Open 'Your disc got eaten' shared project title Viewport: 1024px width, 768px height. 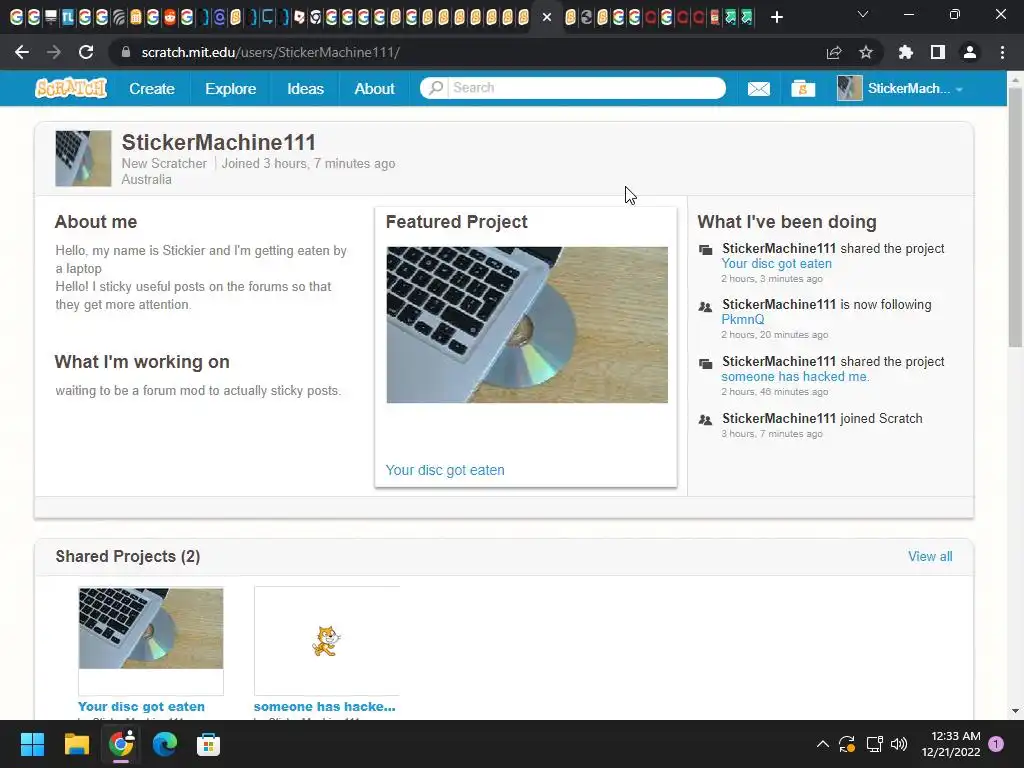(141, 707)
